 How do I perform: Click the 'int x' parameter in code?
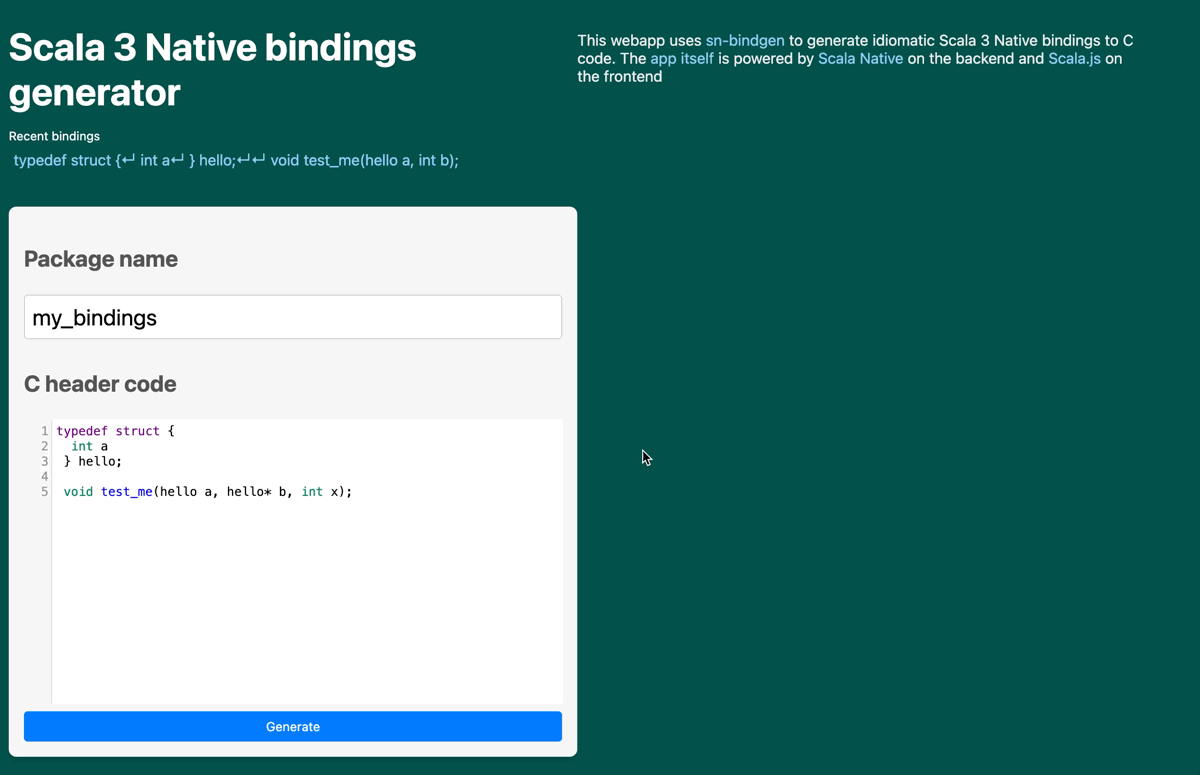(x=325, y=492)
